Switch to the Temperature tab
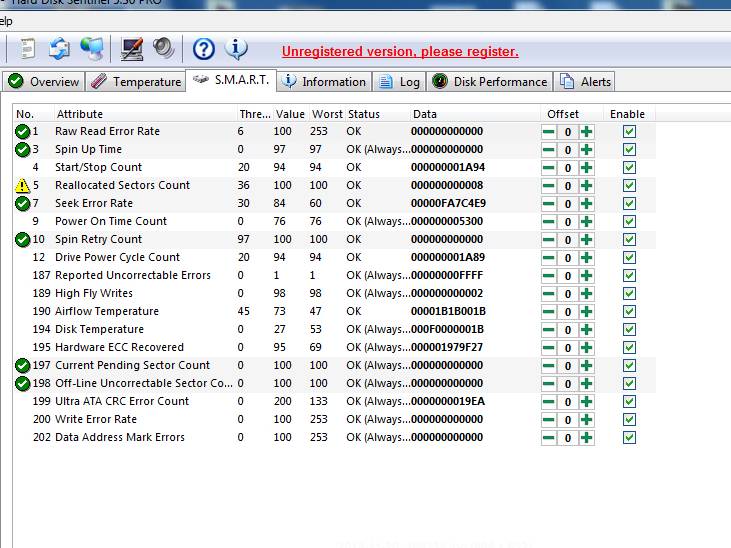The image size is (731, 548). [136, 82]
